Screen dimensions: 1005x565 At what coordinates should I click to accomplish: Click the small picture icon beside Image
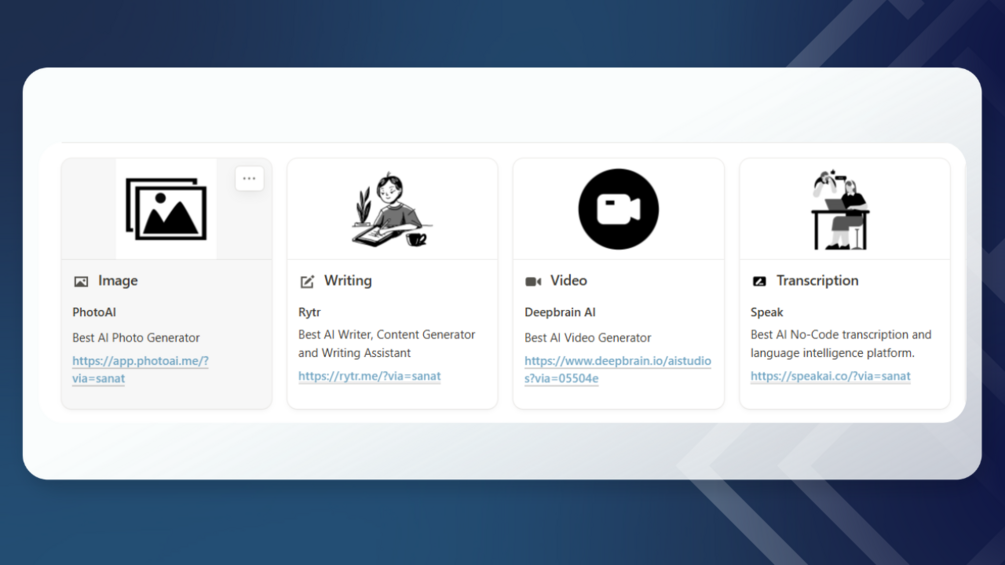click(81, 281)
